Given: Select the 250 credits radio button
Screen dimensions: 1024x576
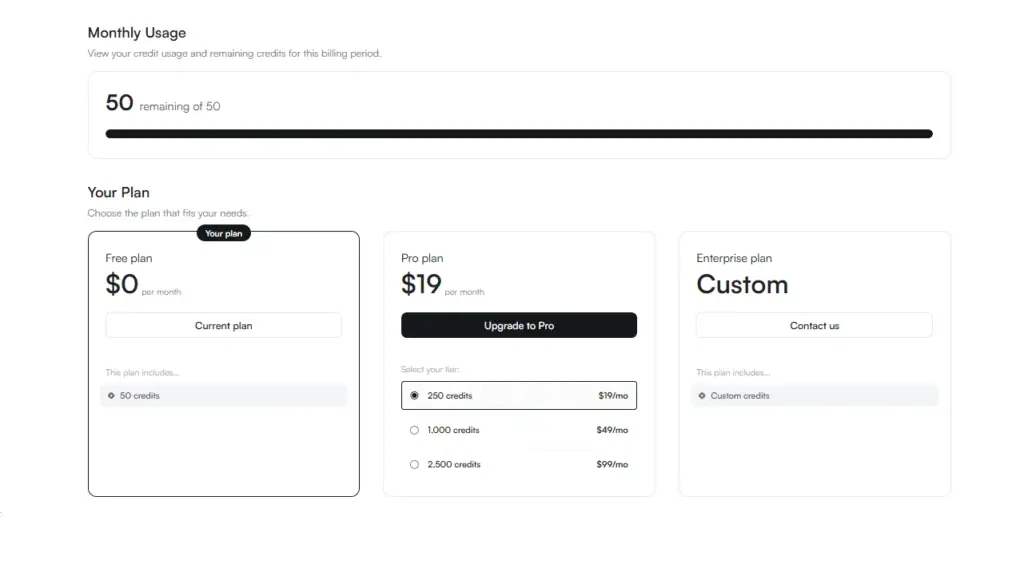Looking at the screenshot, I should pos(414,396).
